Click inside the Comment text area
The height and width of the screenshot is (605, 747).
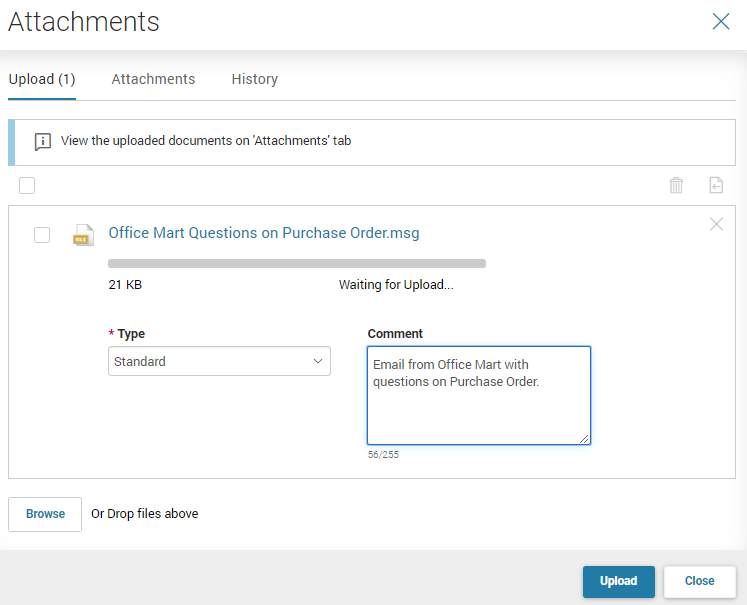coord(479,395)
